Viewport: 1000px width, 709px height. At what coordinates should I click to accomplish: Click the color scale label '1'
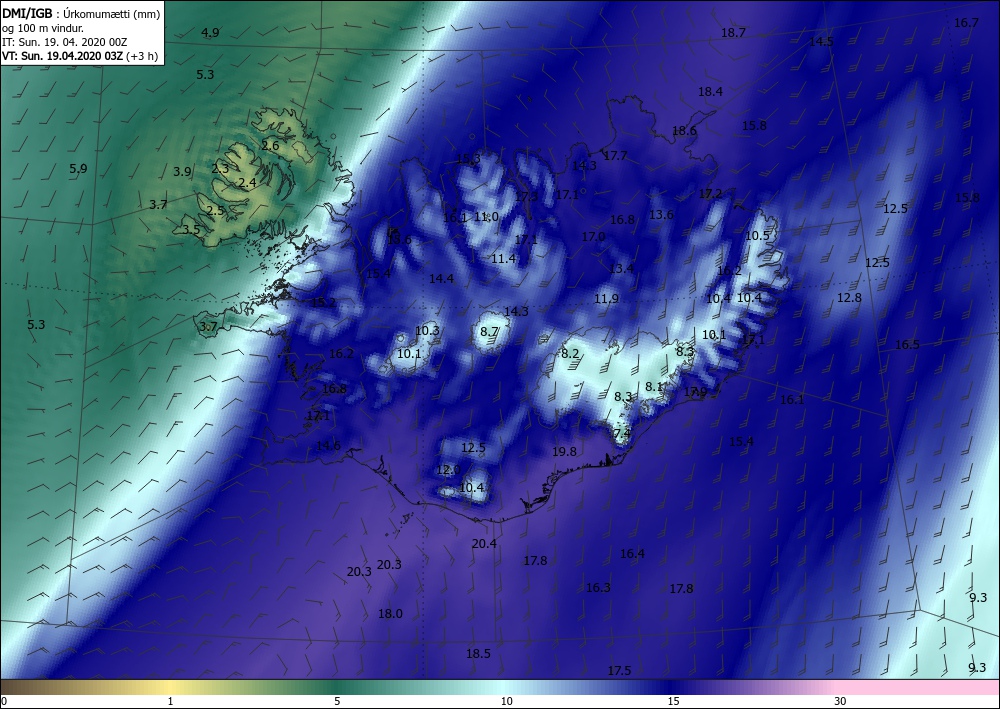[170, 702]
